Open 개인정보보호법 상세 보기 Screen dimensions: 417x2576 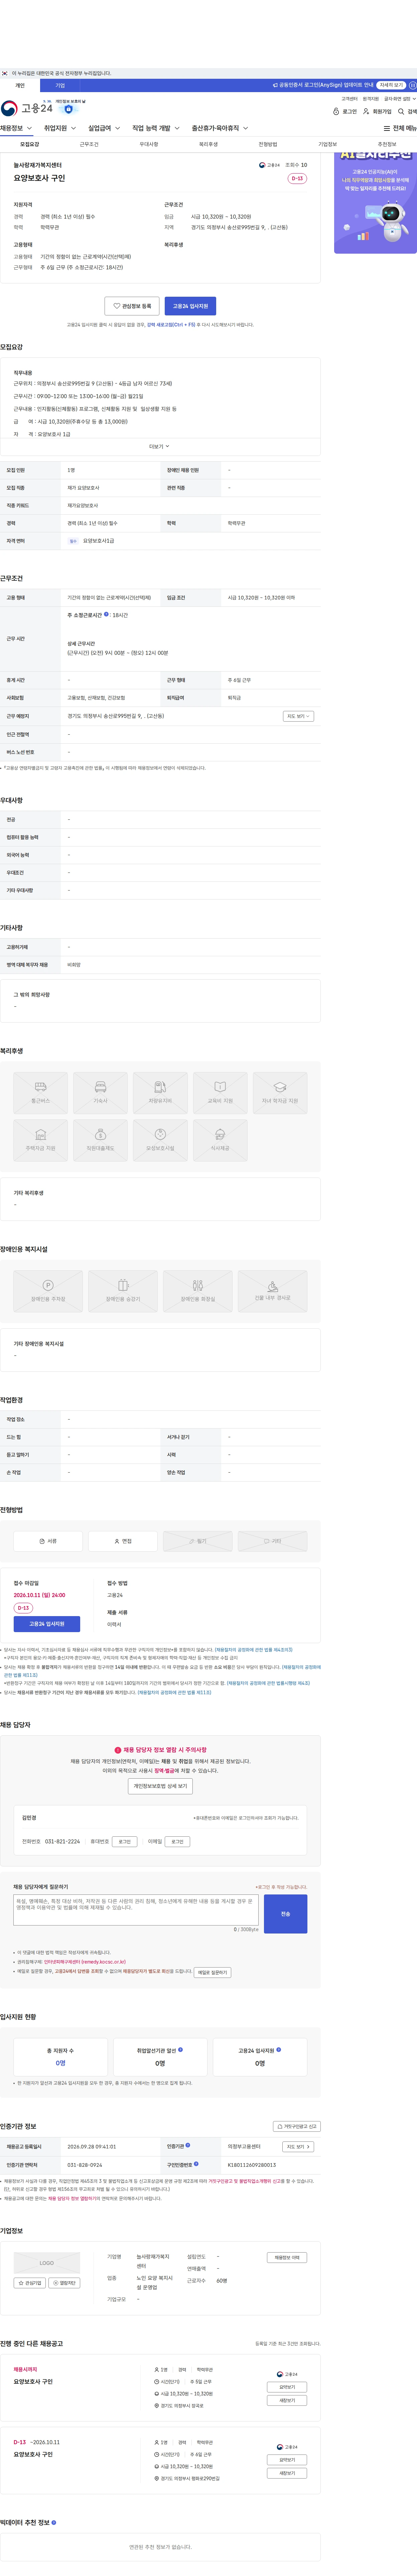coord(160,1786)
